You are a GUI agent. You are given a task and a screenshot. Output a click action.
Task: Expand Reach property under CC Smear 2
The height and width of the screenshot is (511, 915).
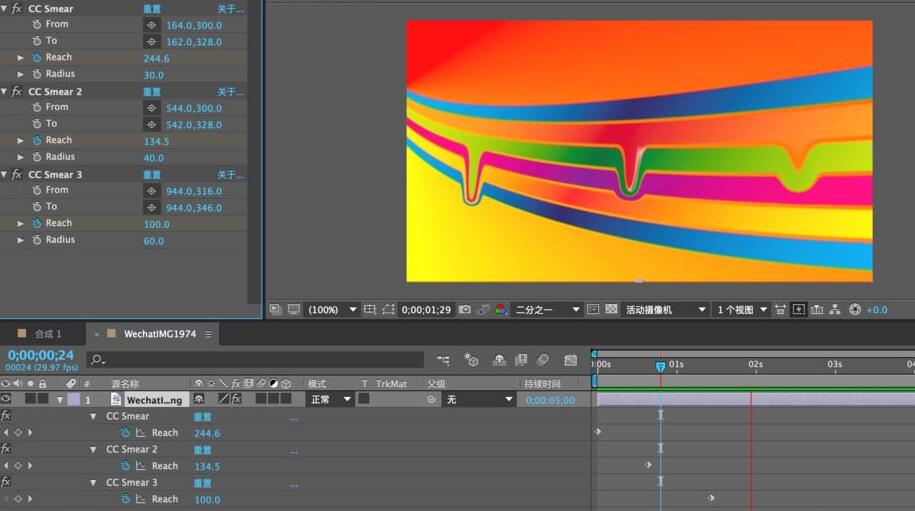pyautogui.click(x=20, y=141)
